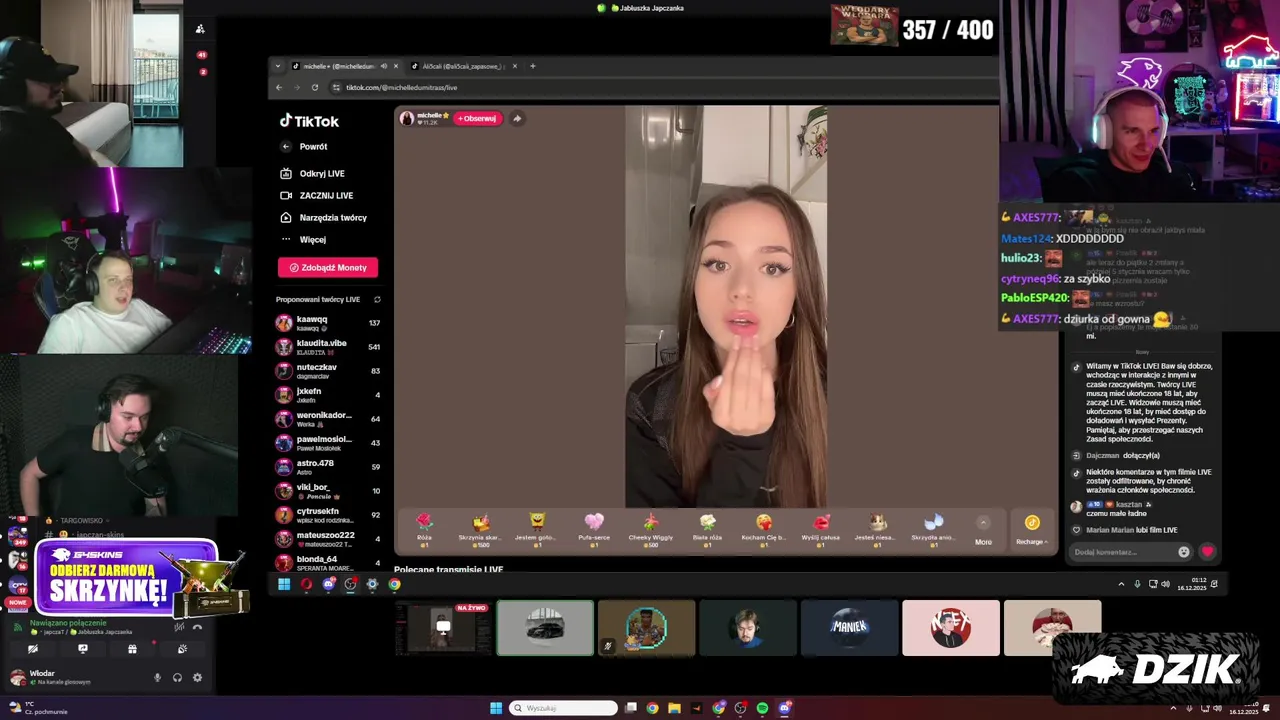
Task: Open nuteczkav suggested live creator
Action: click(x=328, y=371)
